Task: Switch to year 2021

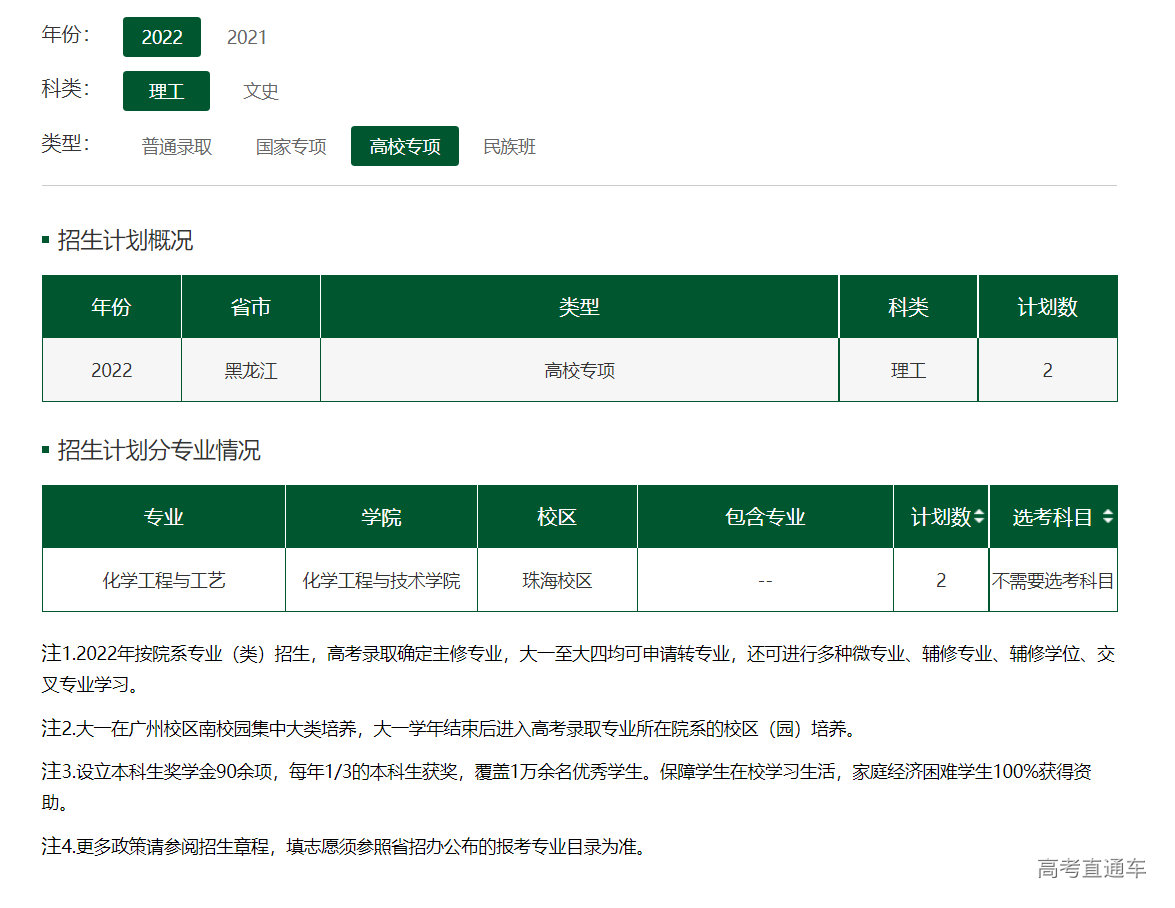Action: tap(247, 37)
